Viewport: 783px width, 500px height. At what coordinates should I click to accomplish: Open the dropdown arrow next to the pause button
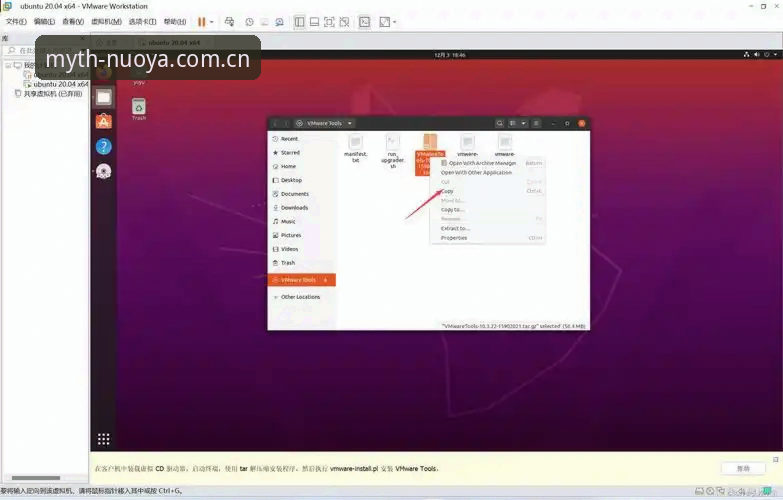click(212, 21)
